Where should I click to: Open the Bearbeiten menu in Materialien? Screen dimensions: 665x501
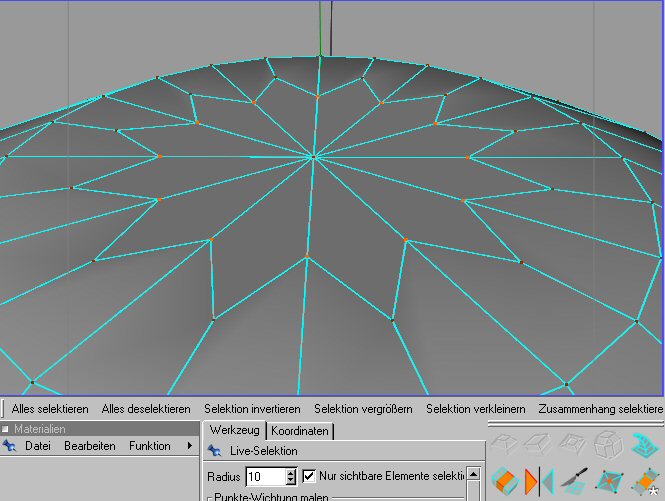(90, 446)
